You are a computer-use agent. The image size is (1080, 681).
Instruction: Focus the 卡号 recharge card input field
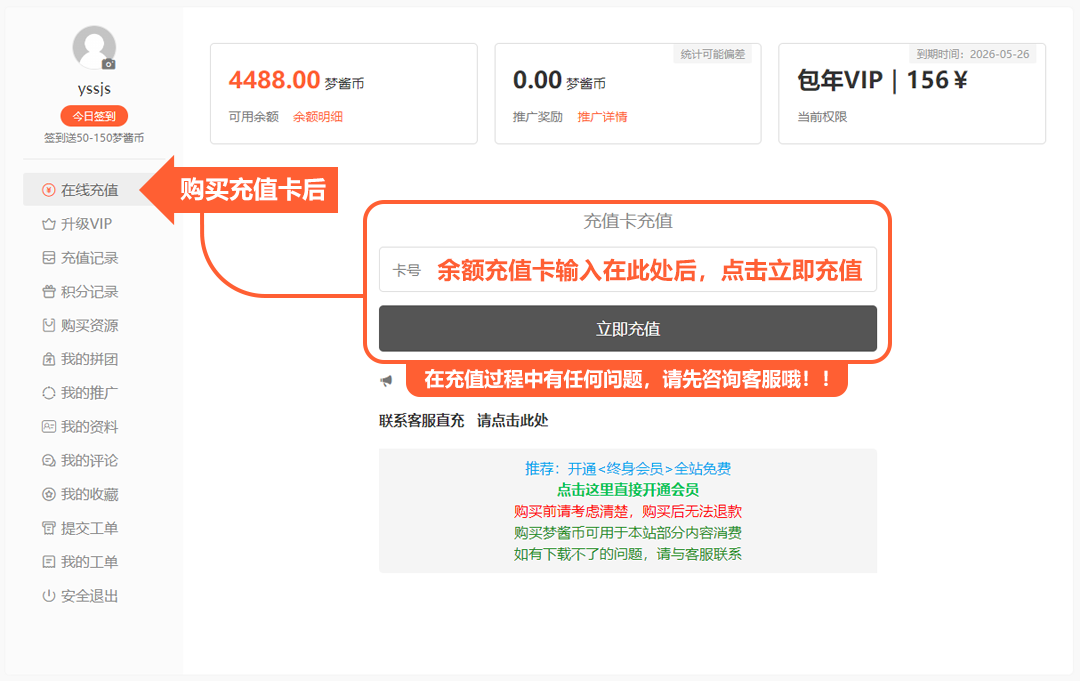point(650,270)
